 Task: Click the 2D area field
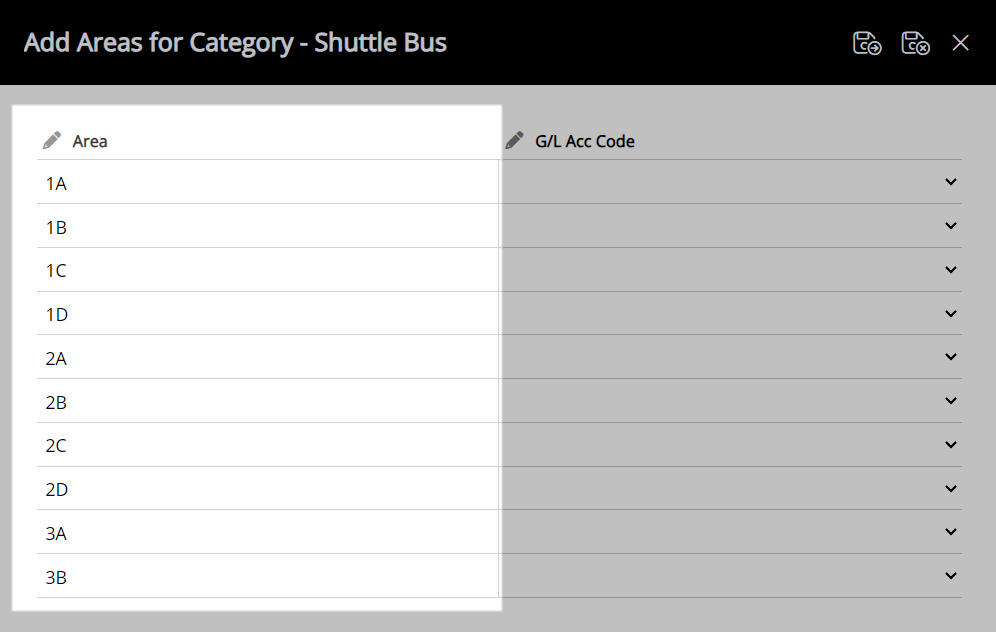coord(267,488)
